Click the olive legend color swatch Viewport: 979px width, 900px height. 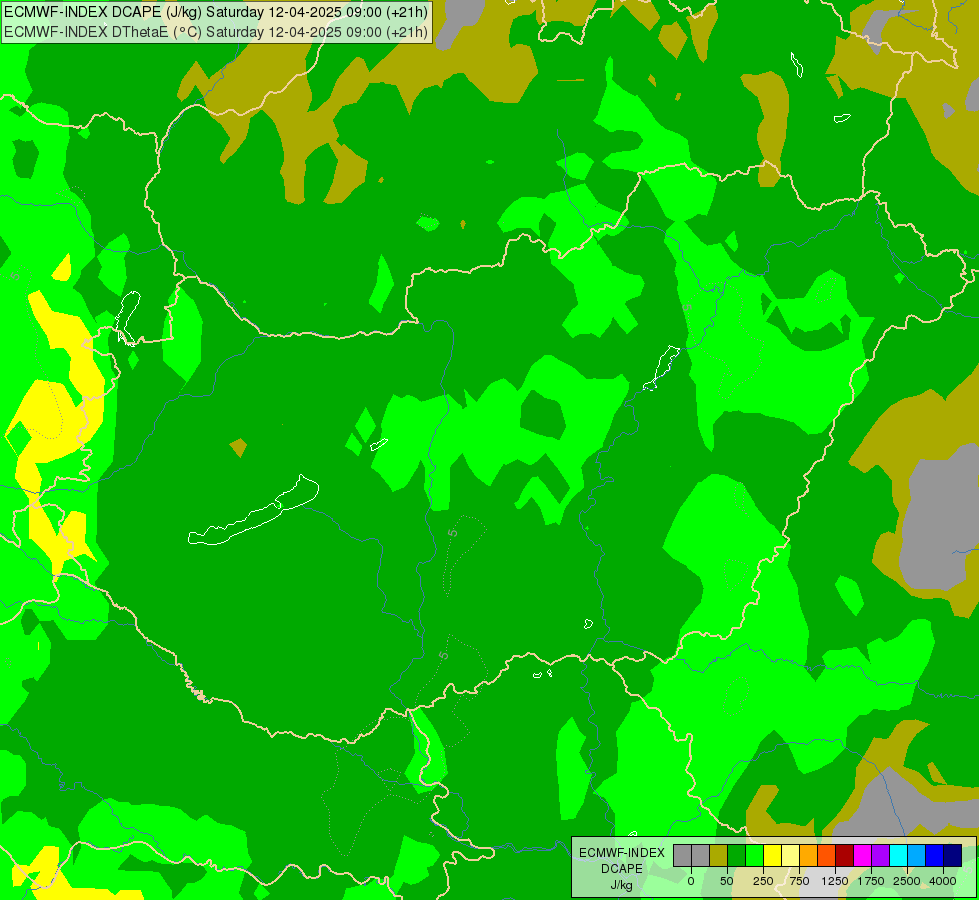(719, 855)
